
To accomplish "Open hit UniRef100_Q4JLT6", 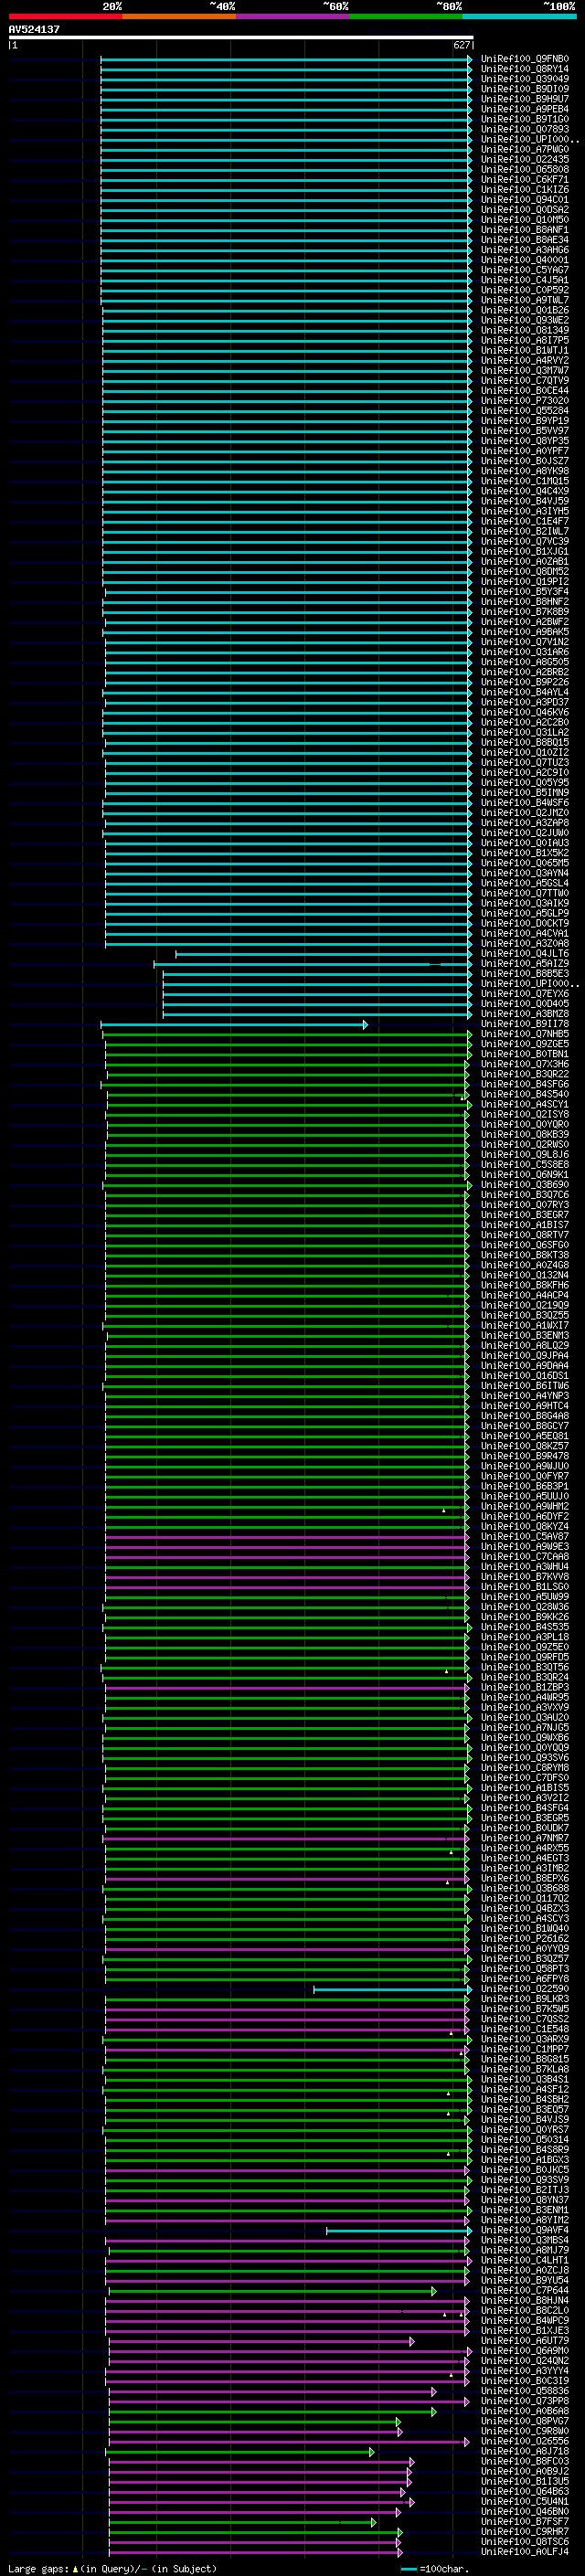I will click(x=524, y=953).
